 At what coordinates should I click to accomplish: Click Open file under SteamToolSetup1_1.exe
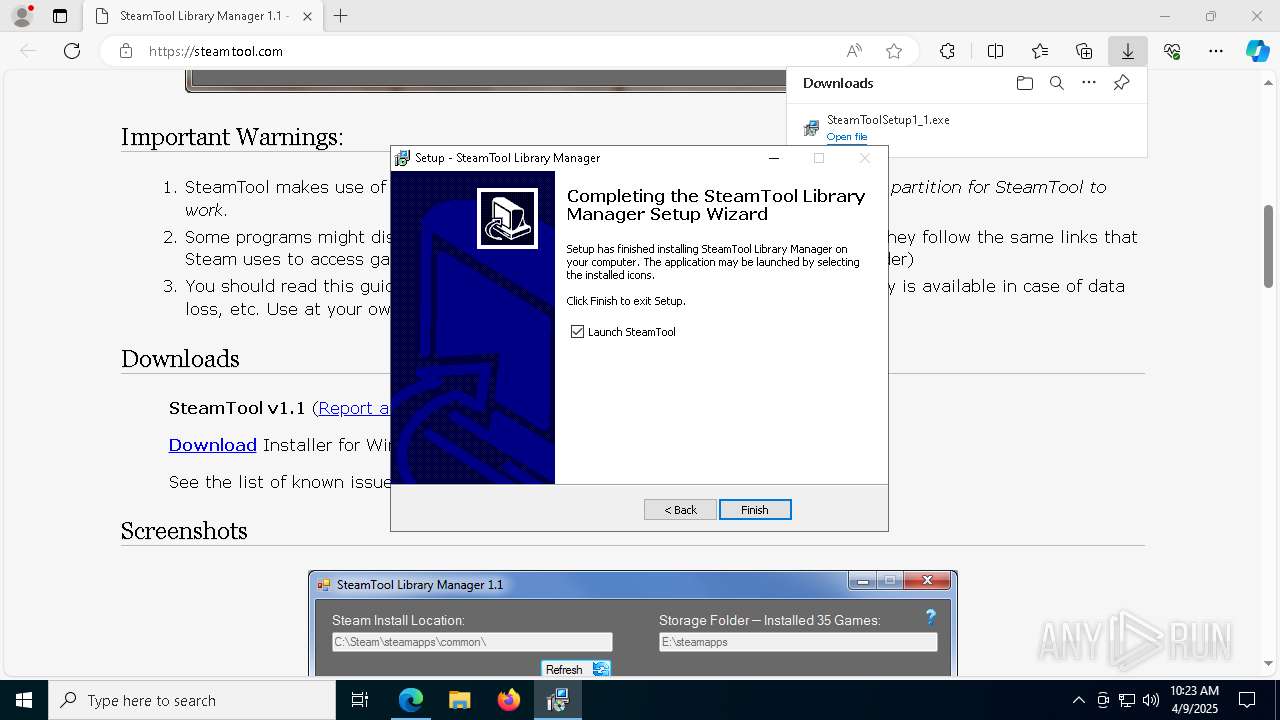click(x=847, y=137)
